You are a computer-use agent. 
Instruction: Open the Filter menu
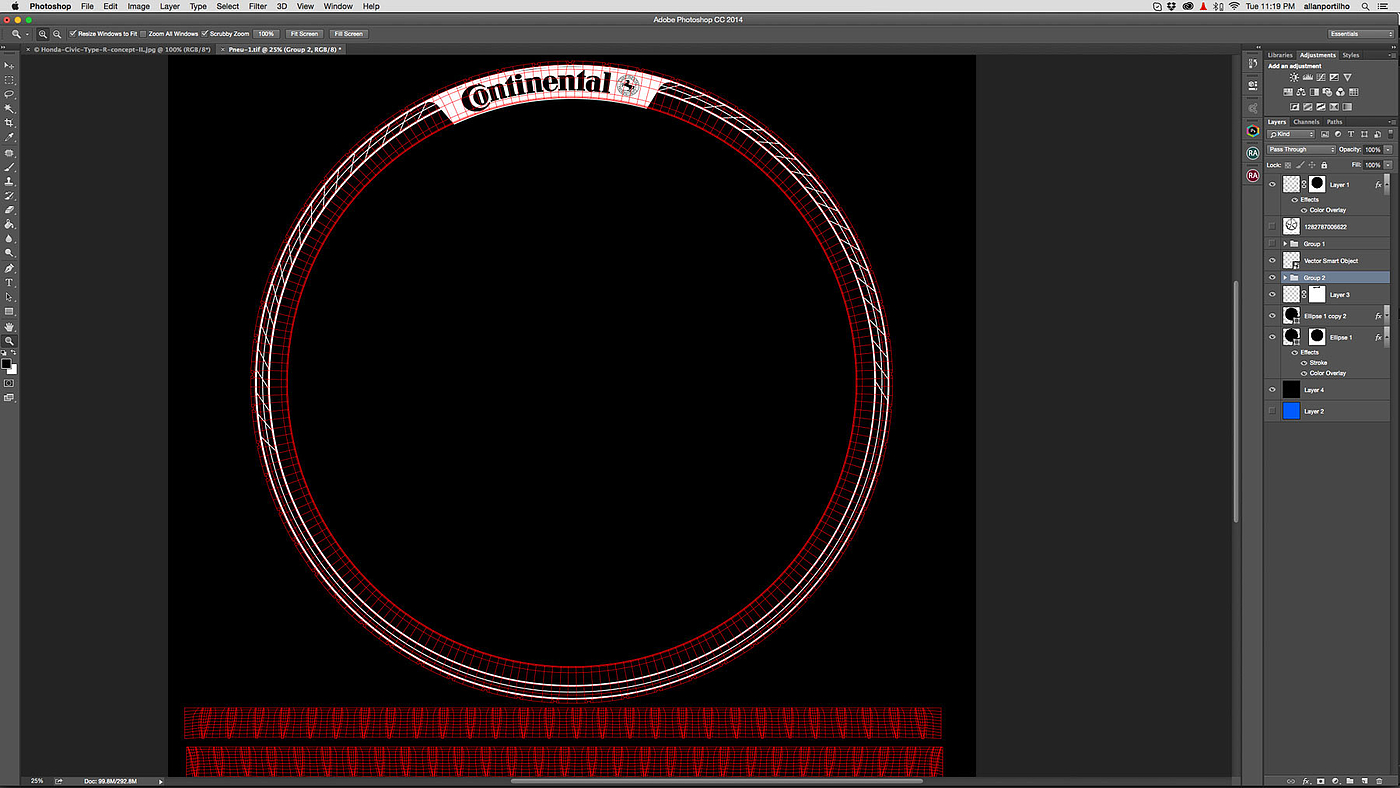pos(258,6)
